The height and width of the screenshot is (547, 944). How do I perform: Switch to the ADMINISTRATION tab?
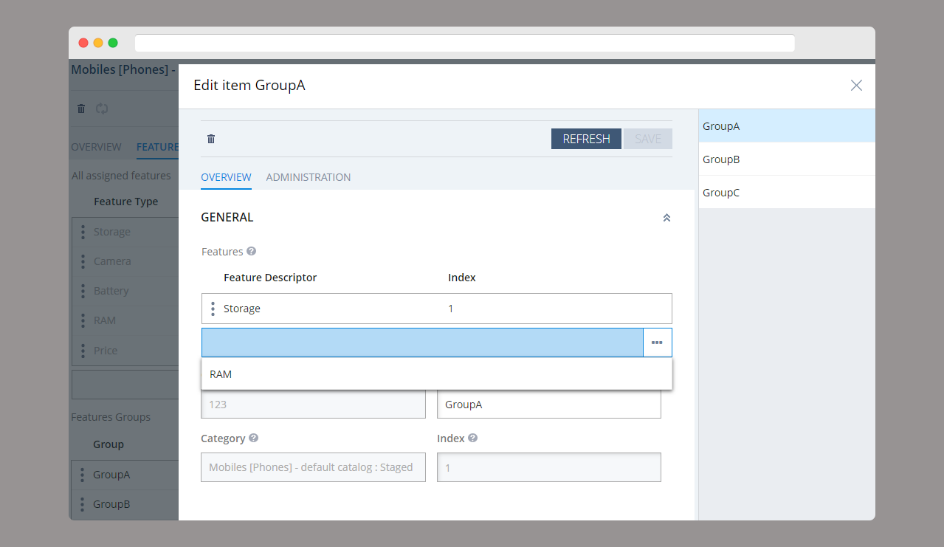308,178
